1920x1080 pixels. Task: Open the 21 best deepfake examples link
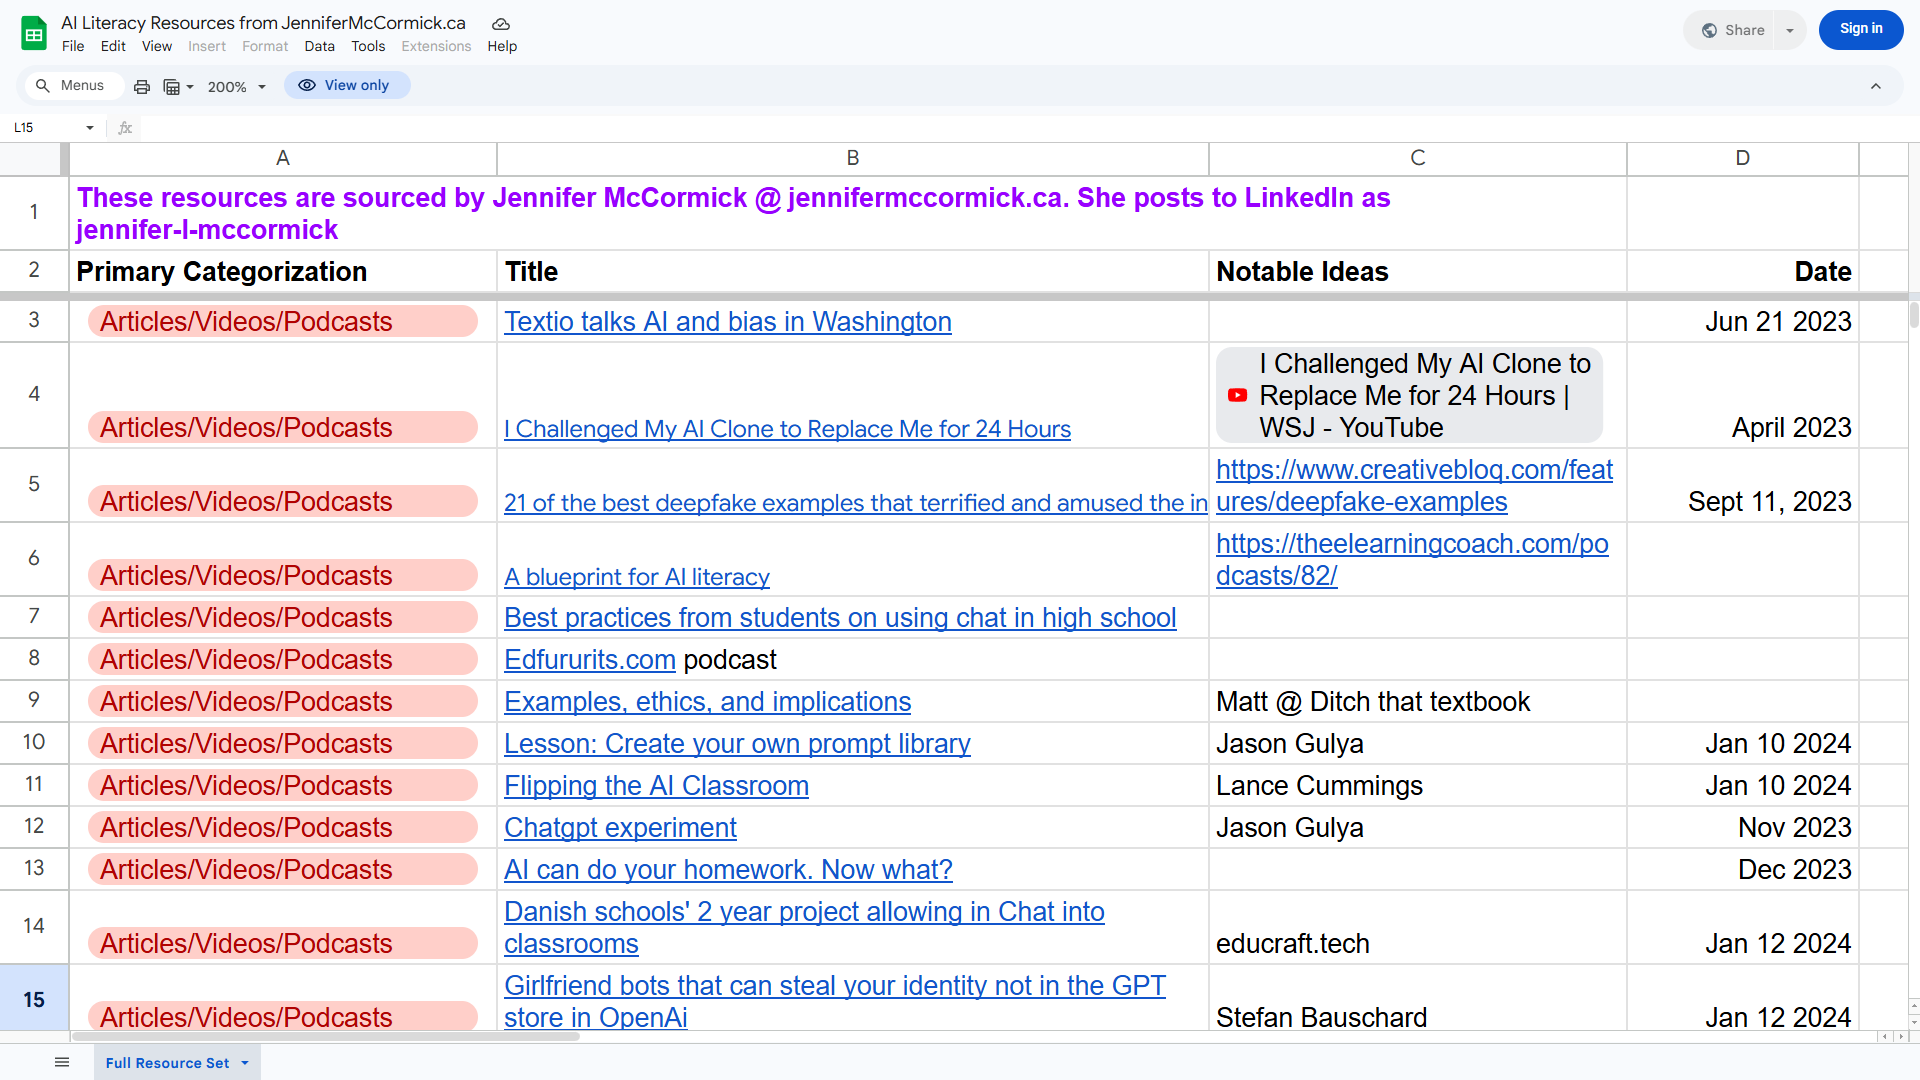pyautogui.click(x=856, y=503)
